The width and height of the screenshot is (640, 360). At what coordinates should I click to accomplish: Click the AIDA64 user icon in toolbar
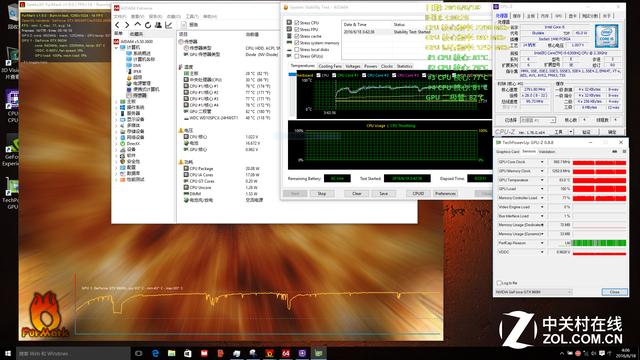[x=158, y=25]
